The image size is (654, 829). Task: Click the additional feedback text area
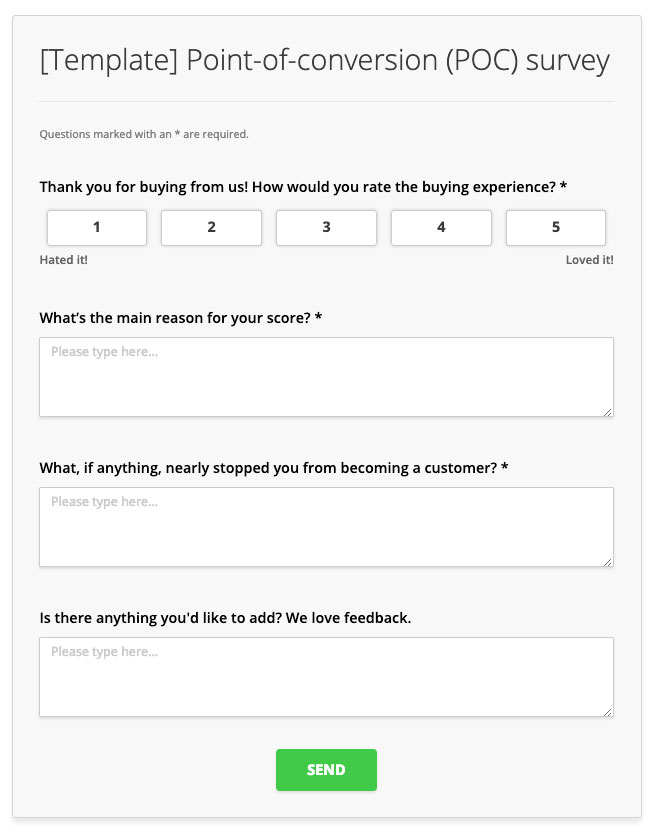pyautogui.click(x=326, y=677)
